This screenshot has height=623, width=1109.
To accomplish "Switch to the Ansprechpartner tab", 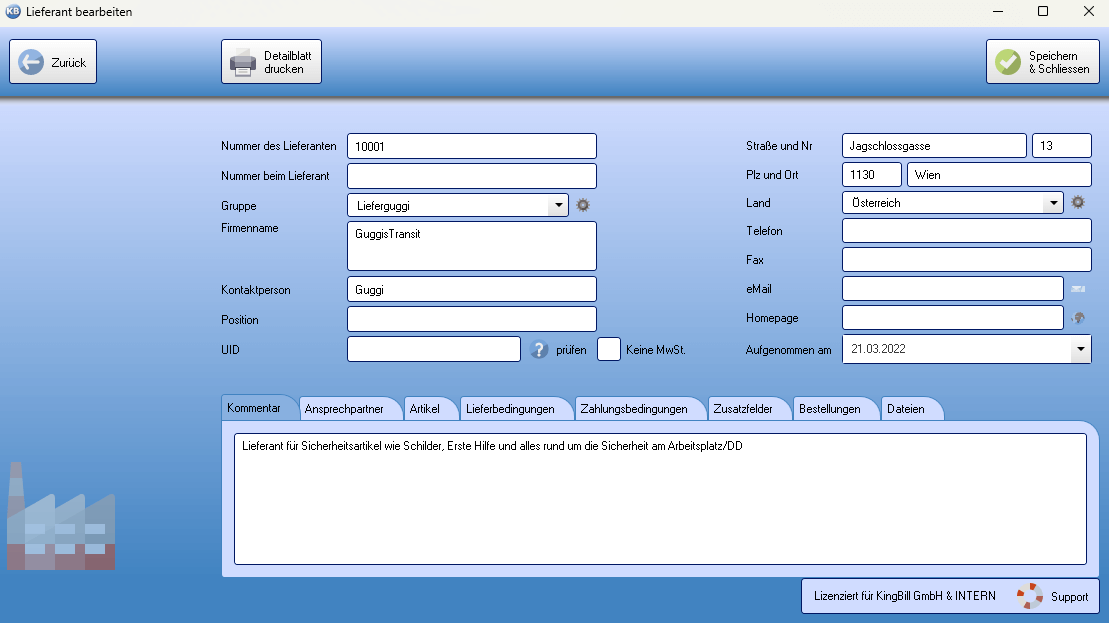I will (x=344, y=409).
